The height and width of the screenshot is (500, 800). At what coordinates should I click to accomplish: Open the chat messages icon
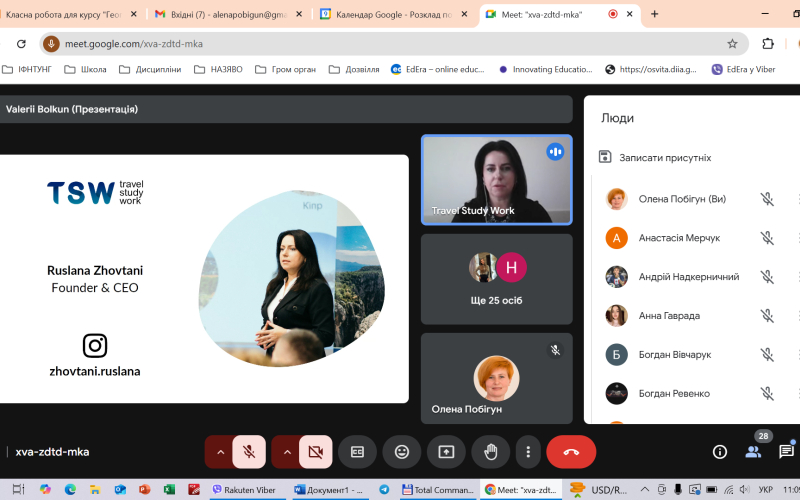tap(786, 452)
